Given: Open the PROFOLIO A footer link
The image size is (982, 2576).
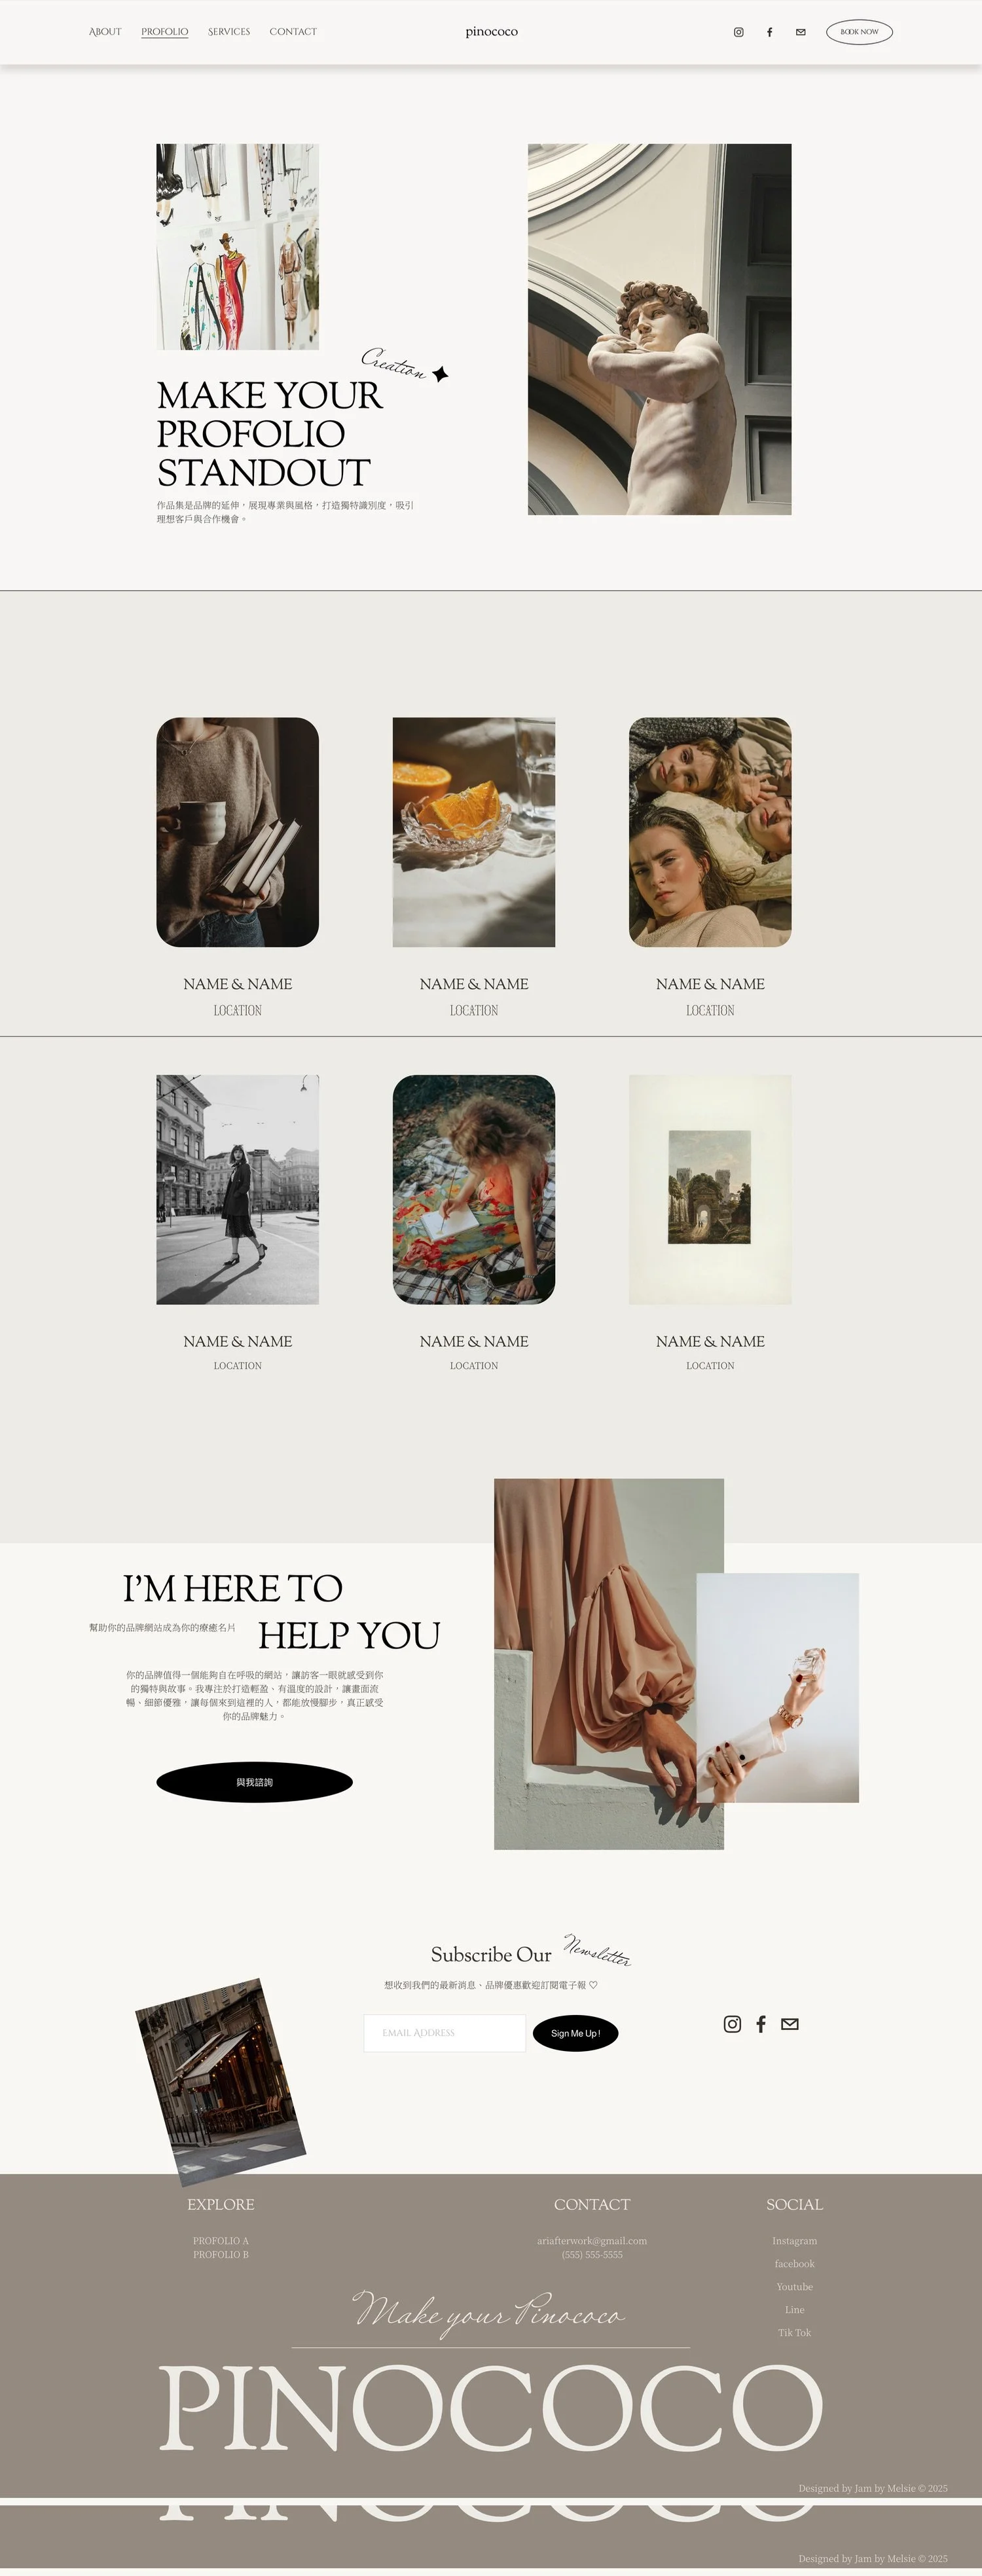Looking at the screenshot, I should point(221,2241).
